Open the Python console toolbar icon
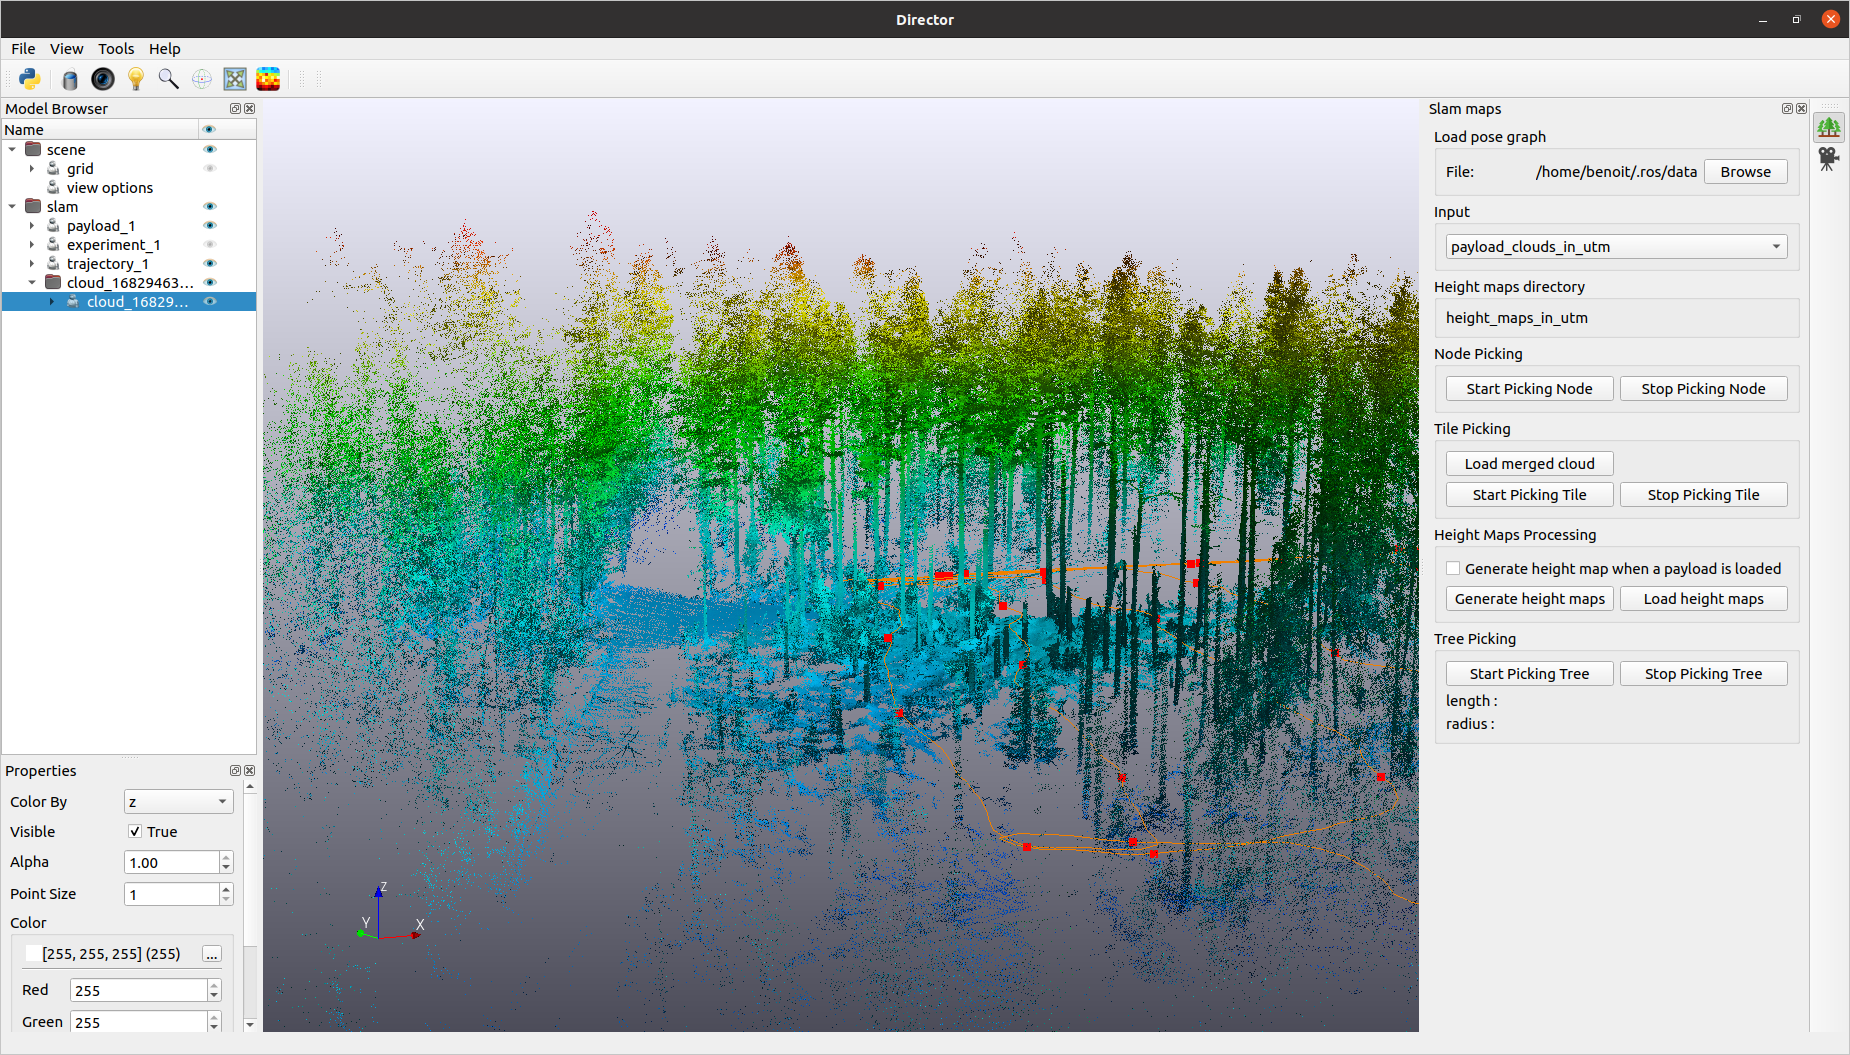This screenshot has height=1055, width=1850. pos(29,79)
